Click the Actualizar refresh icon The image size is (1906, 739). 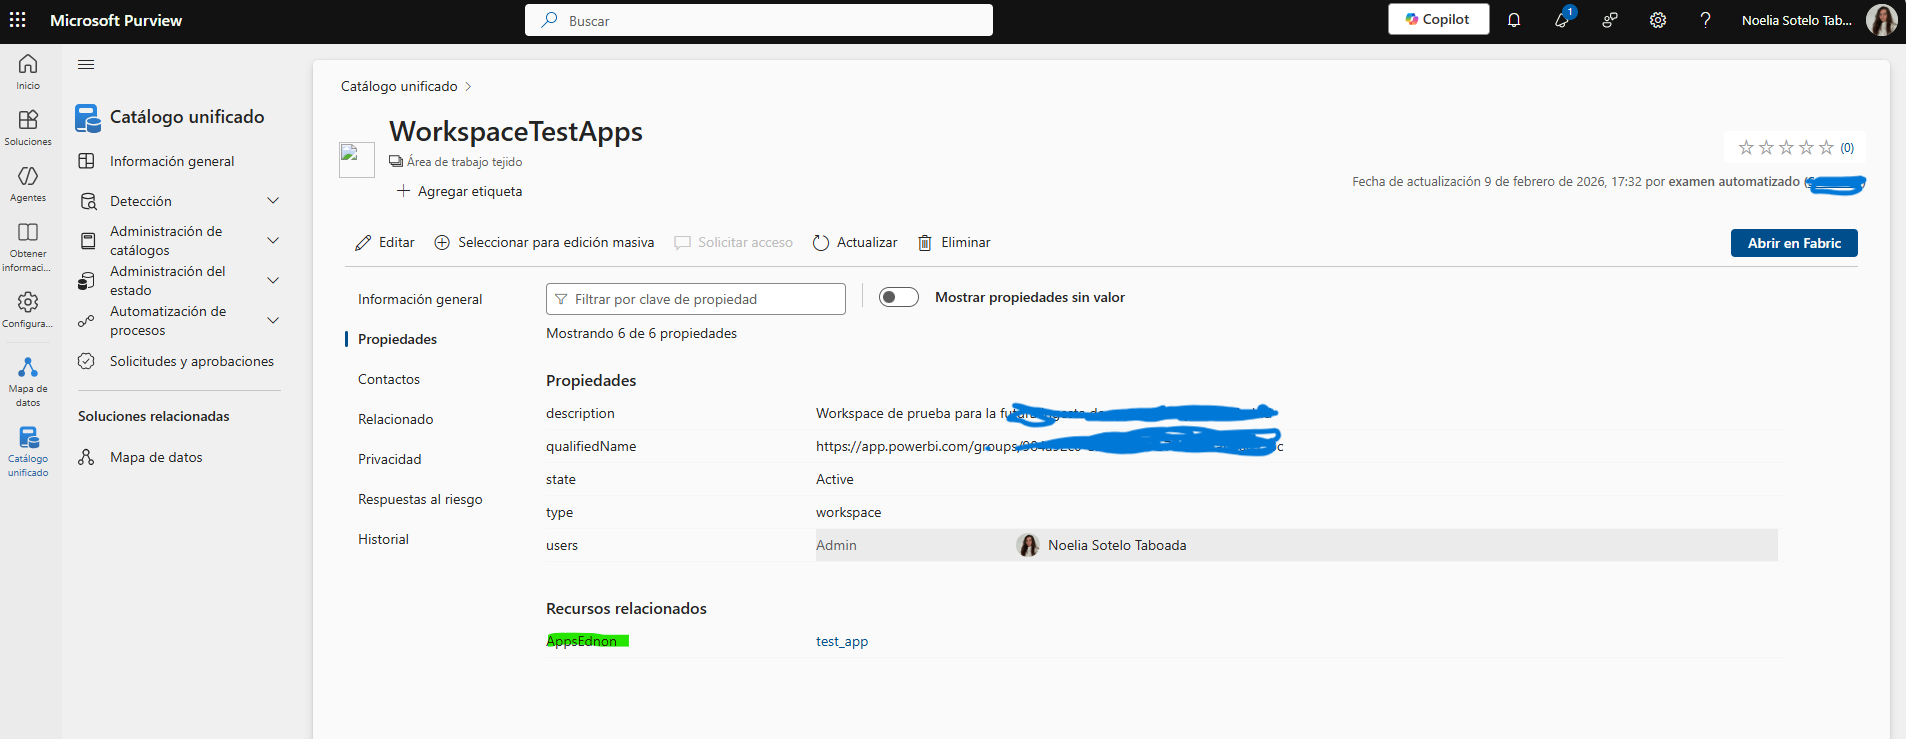(821, 243)
